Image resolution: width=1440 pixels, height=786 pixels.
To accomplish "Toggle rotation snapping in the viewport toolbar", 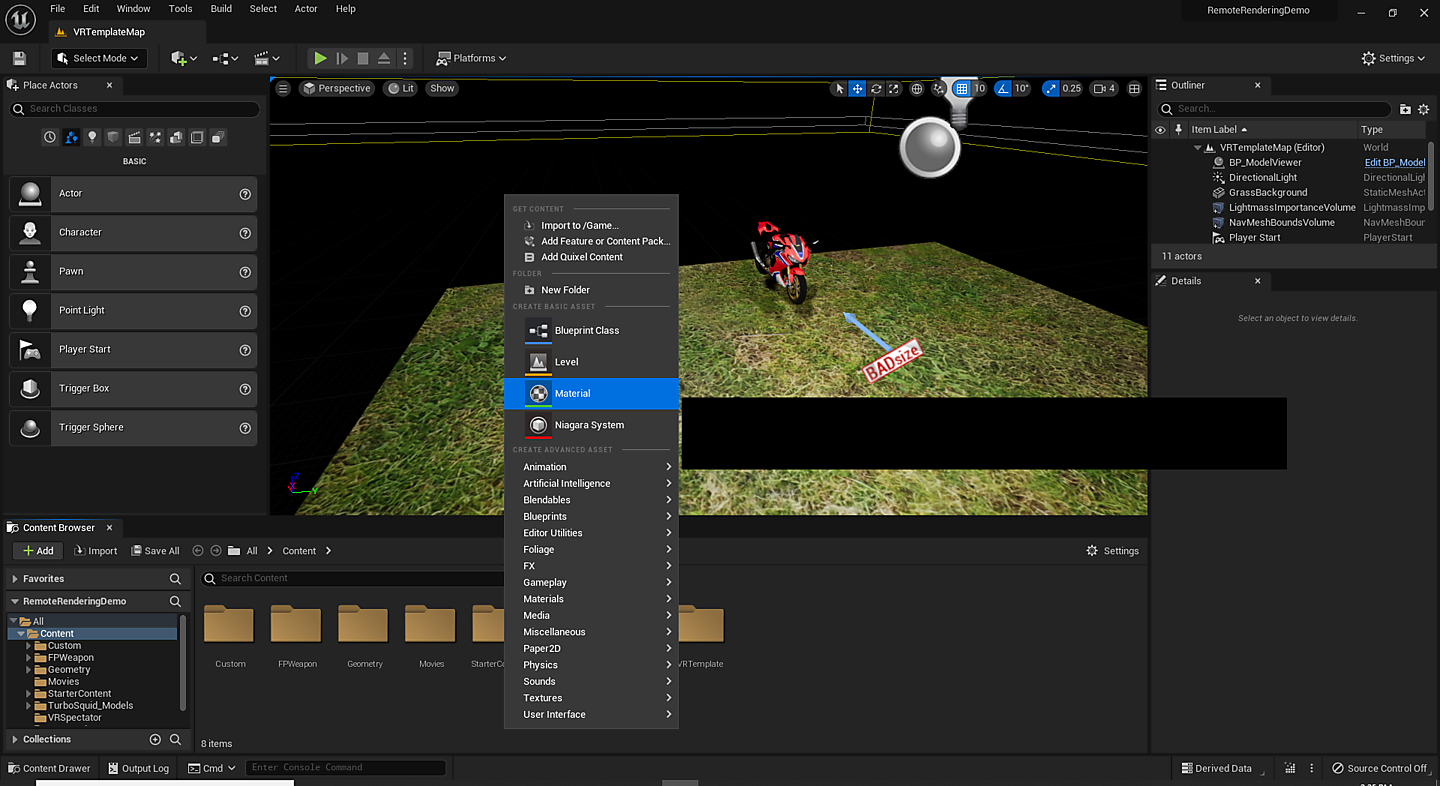I will pyautogui.click(x=1004, y=88).
